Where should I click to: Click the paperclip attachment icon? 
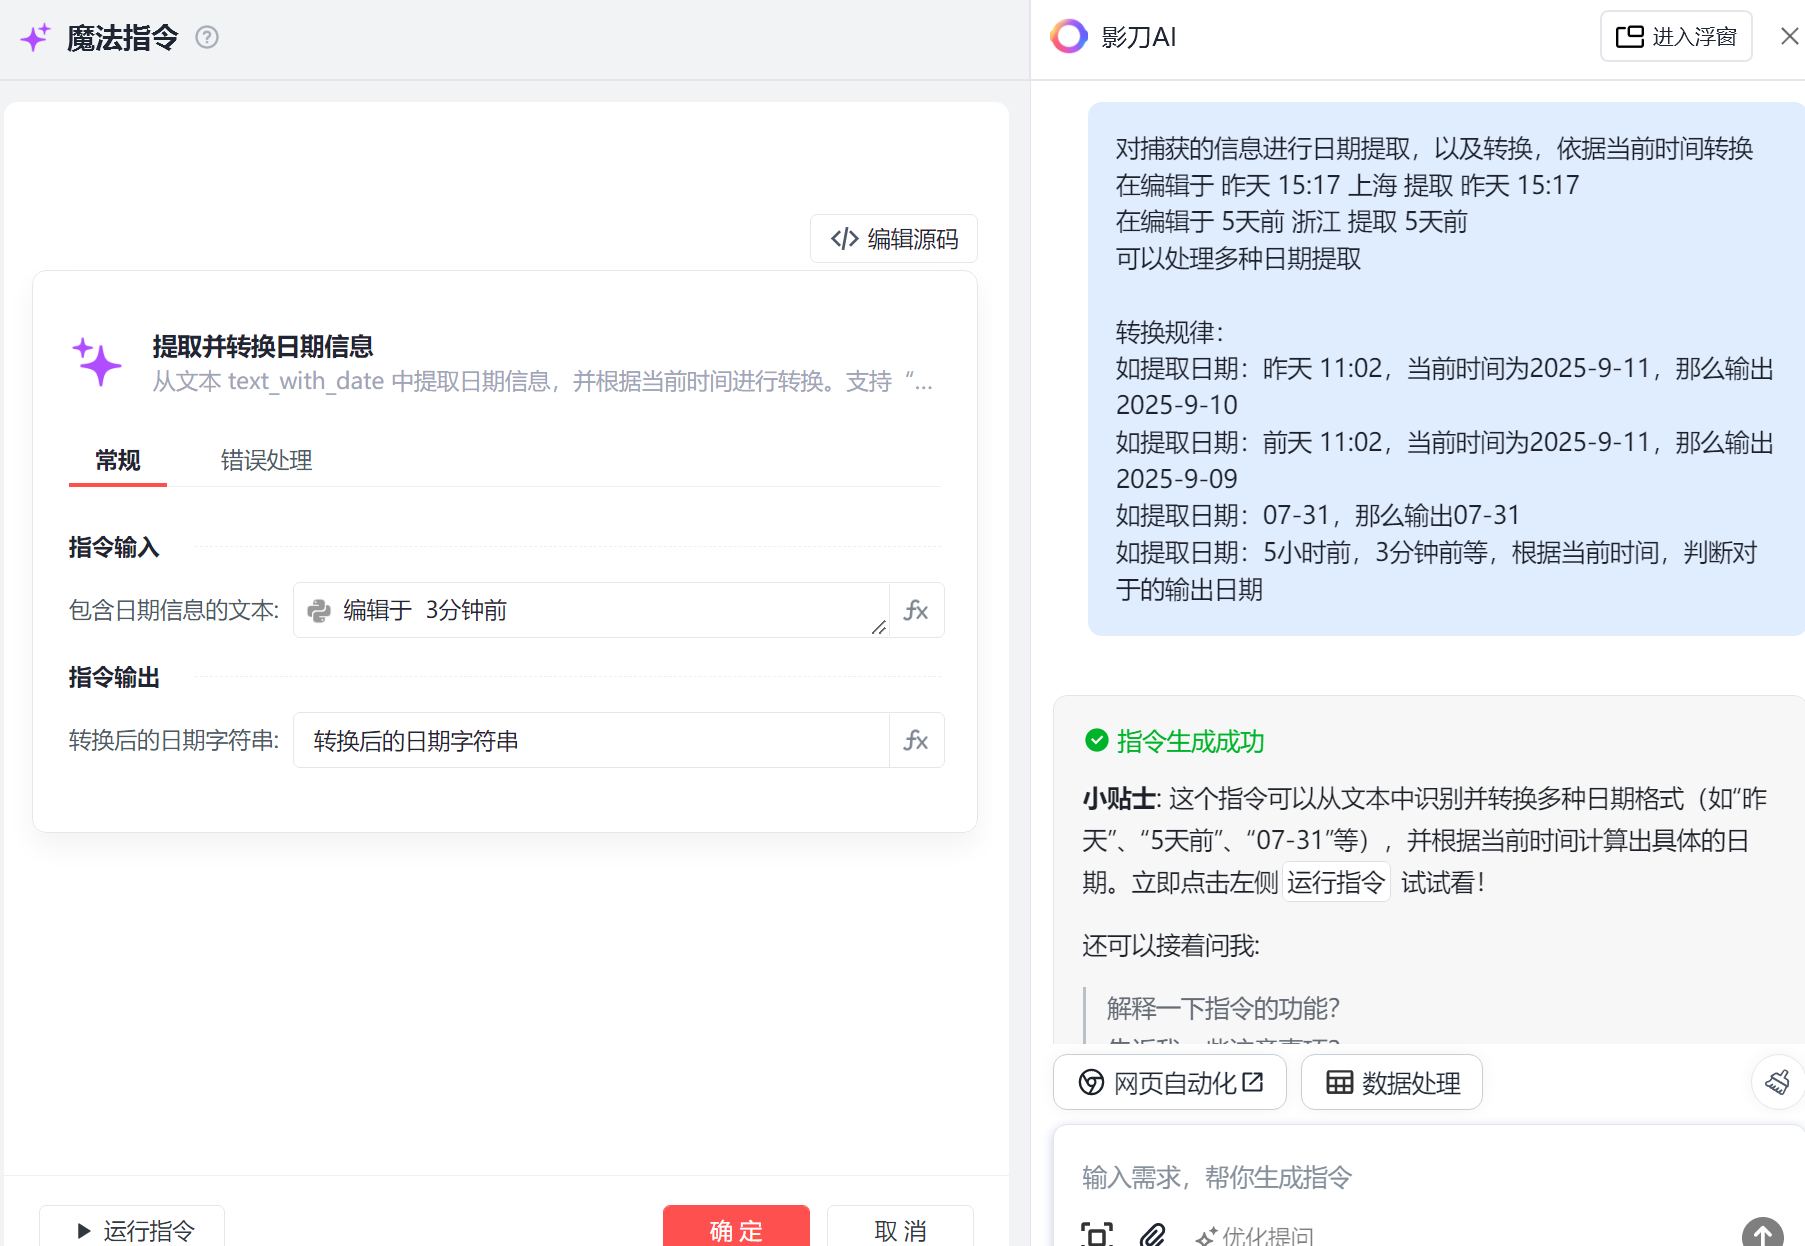(x=1152, y=1235)
